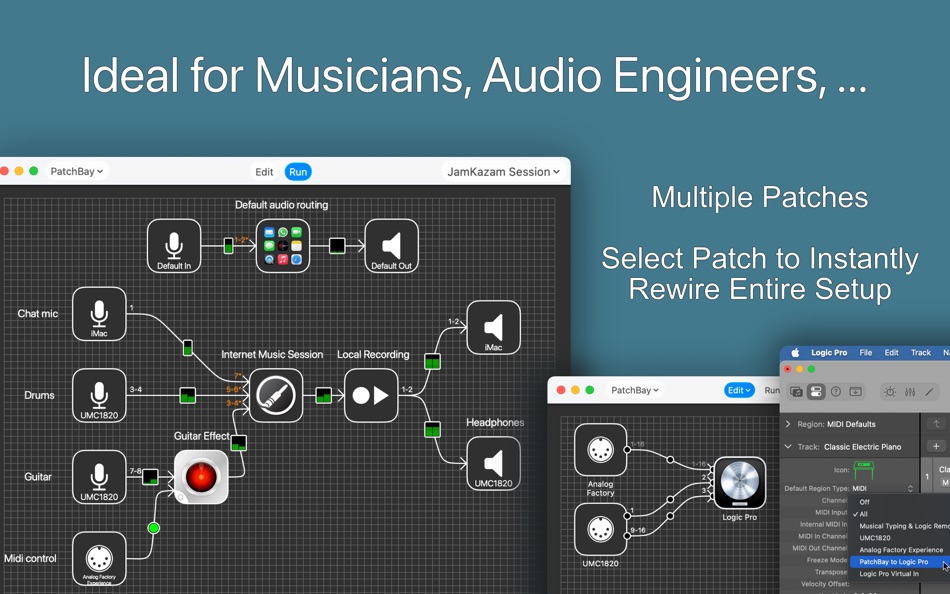
Task: Select the MIDI control DIN connector node
Action: pos(99,556)
